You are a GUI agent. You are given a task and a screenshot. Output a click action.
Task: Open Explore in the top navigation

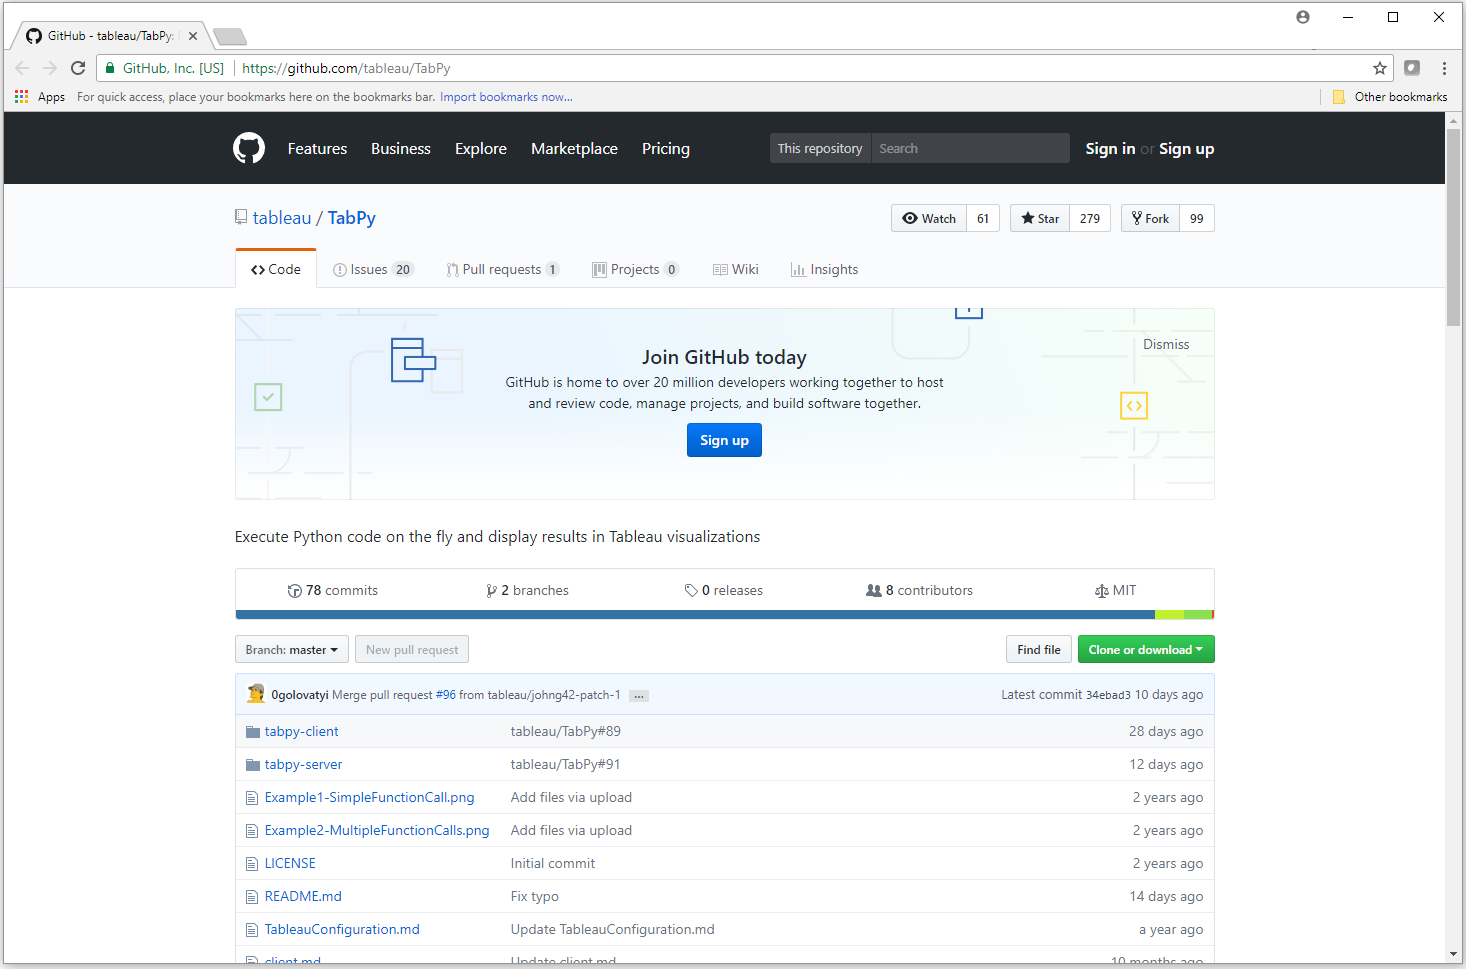481,148
